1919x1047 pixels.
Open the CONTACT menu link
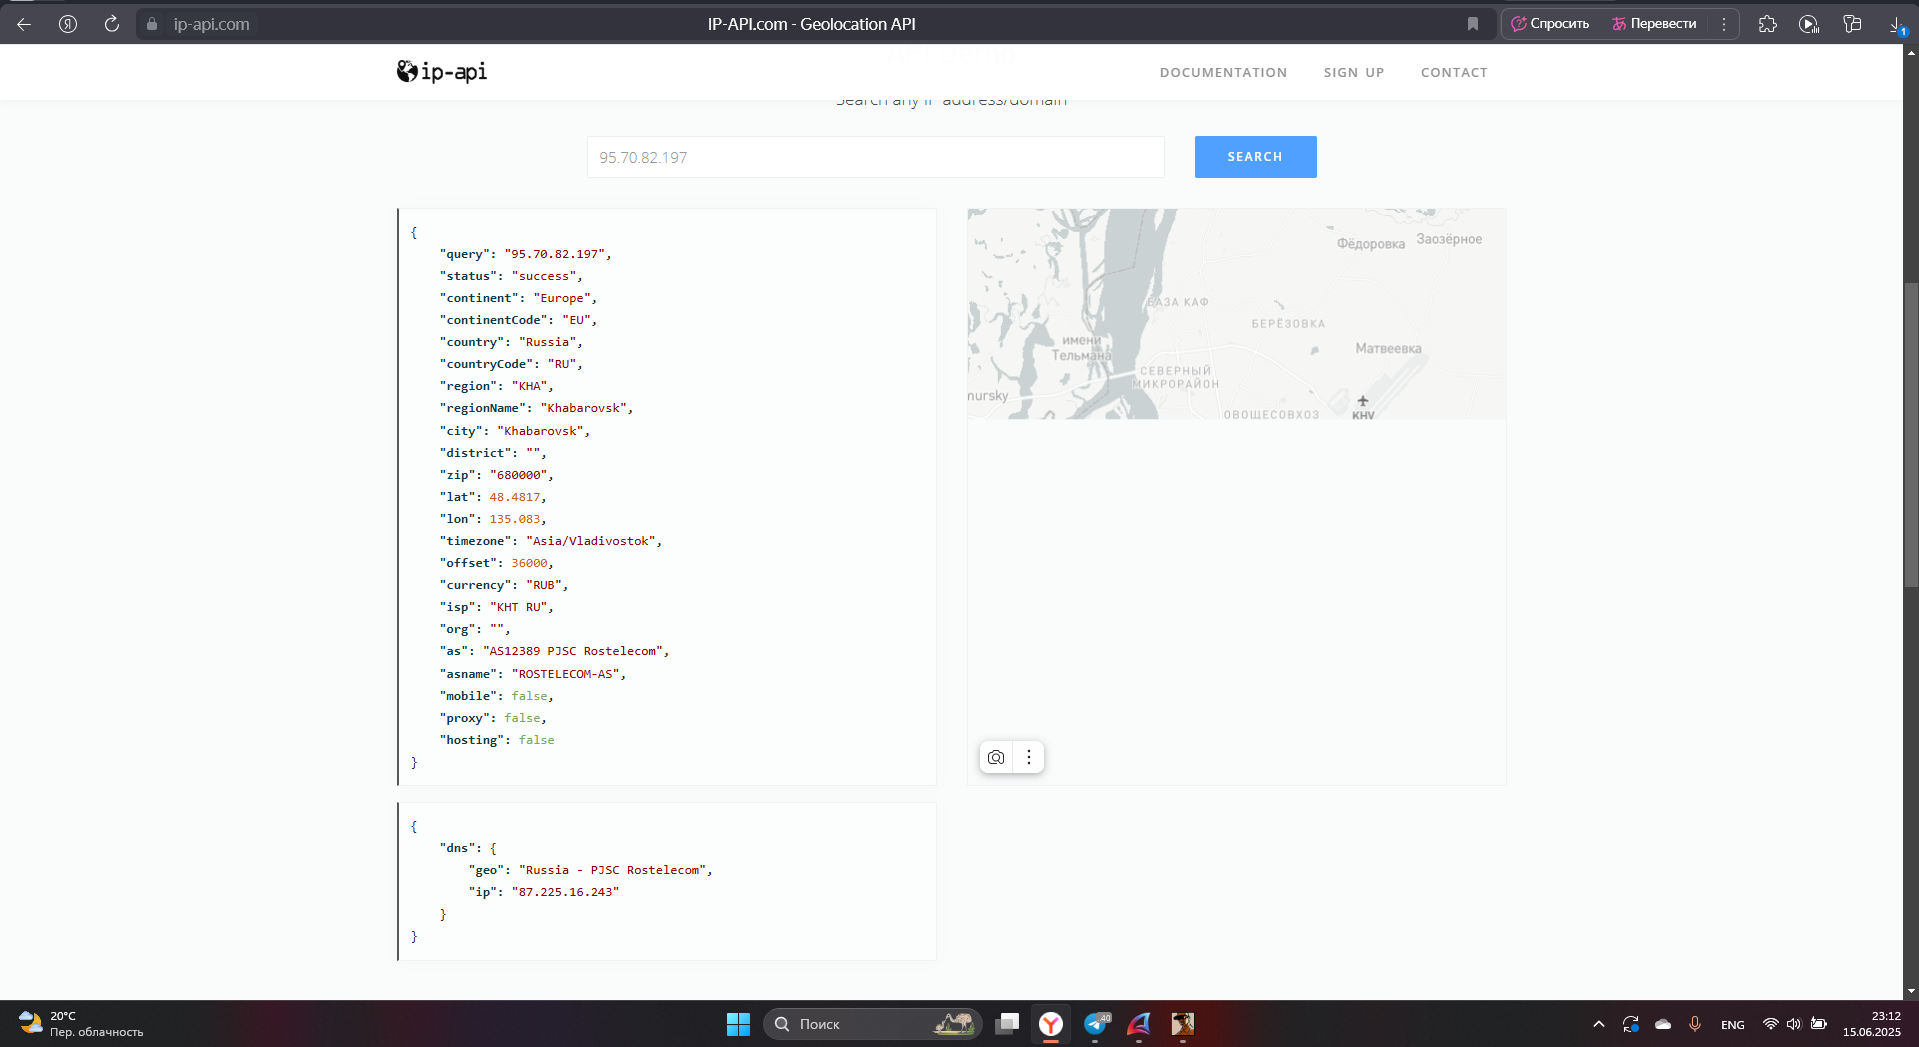pyautogui.click(x=1454, y=72)
